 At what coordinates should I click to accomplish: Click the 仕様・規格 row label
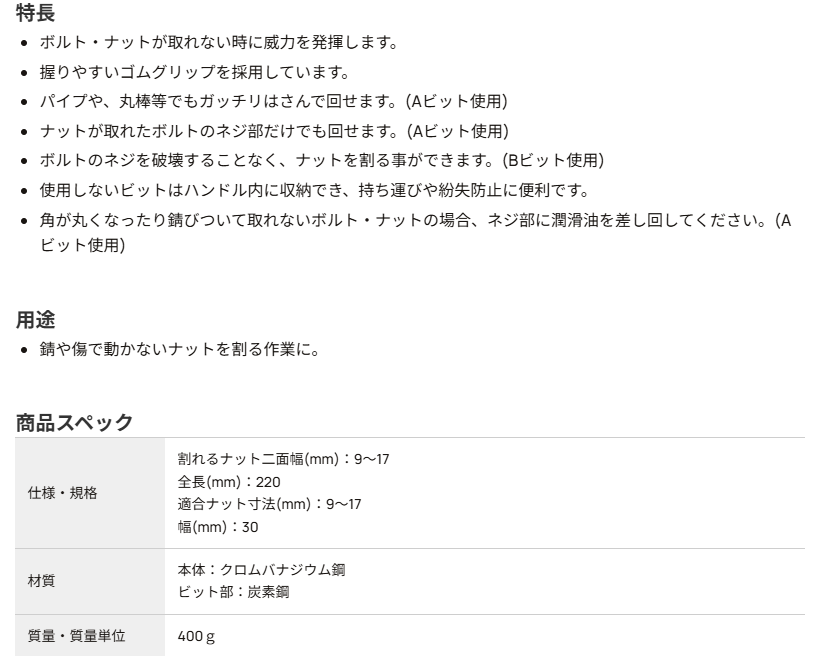[x=62, y=492]
